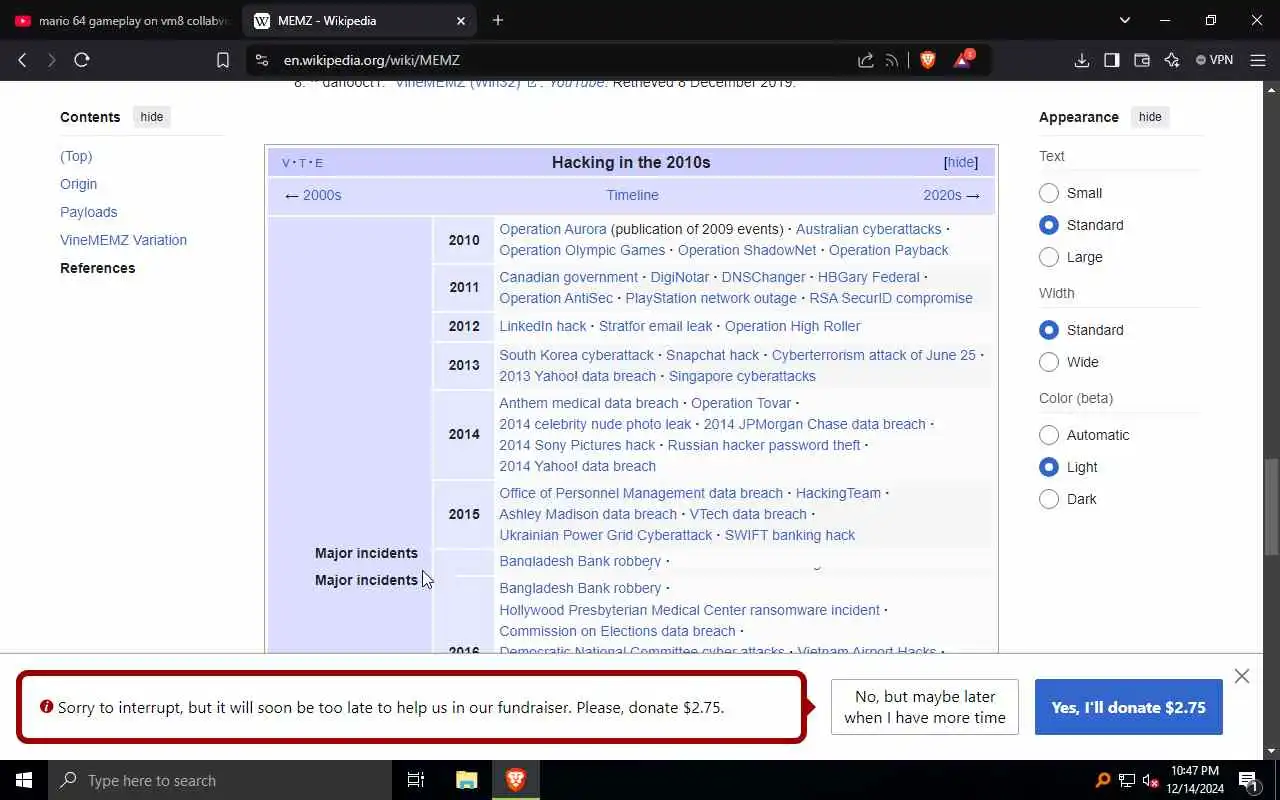The image size is (1280, 800).
Task: Go to 2020s hacking link
Action: [942, 195]
